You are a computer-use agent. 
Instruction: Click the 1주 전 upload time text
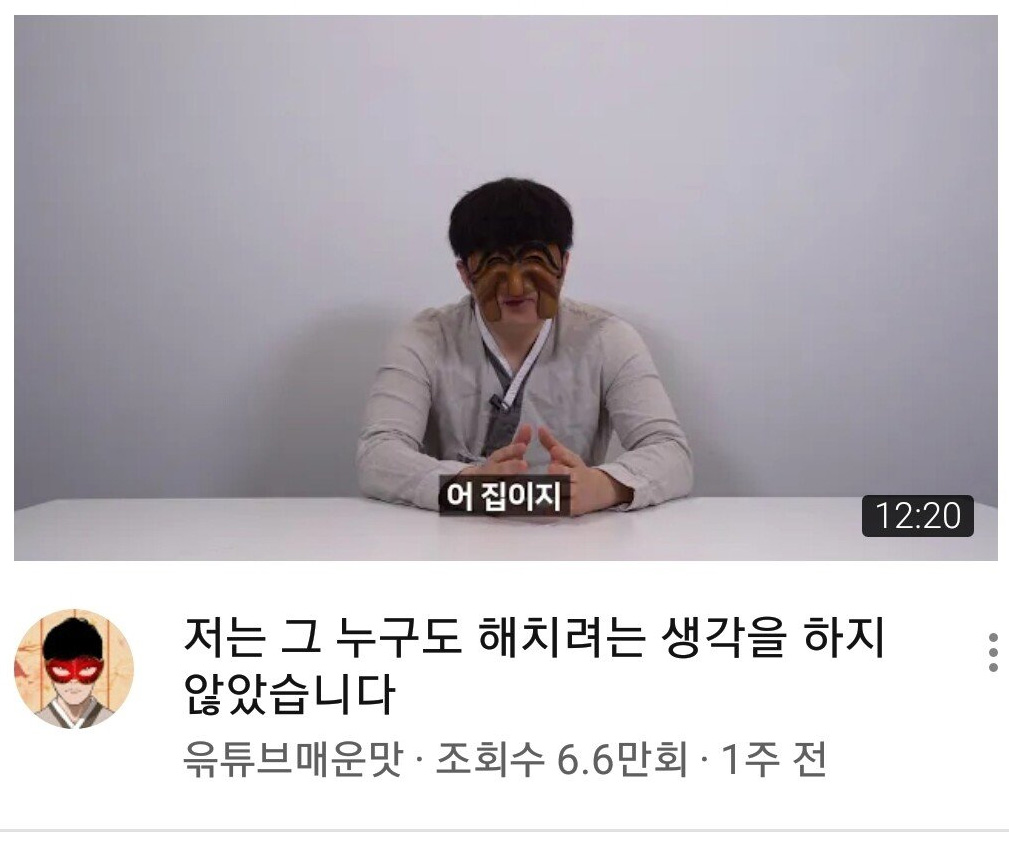click(773, 759)
